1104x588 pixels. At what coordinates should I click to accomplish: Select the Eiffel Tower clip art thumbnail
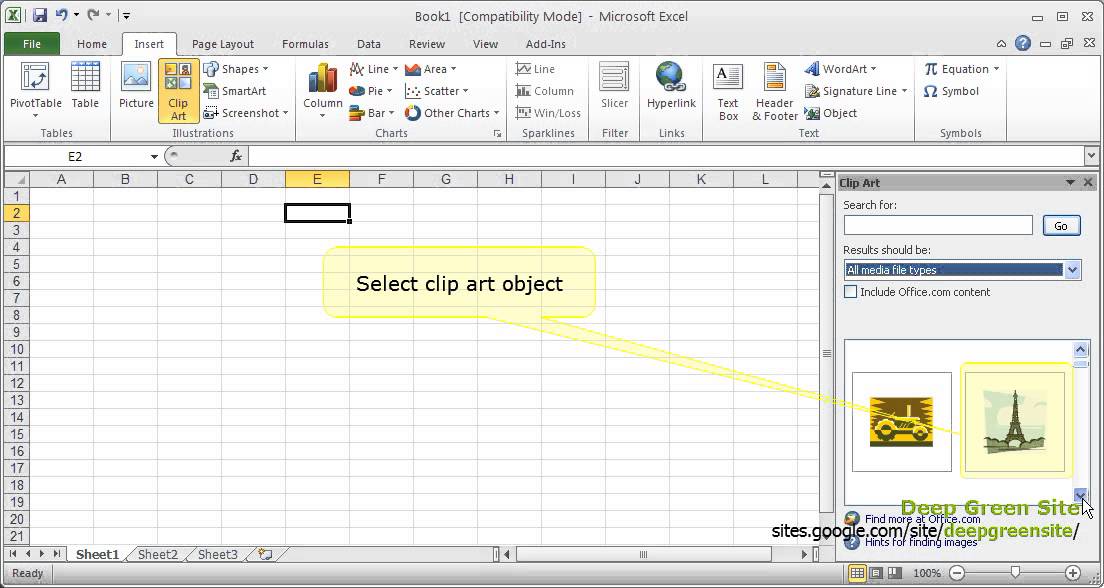(1016, 422)
